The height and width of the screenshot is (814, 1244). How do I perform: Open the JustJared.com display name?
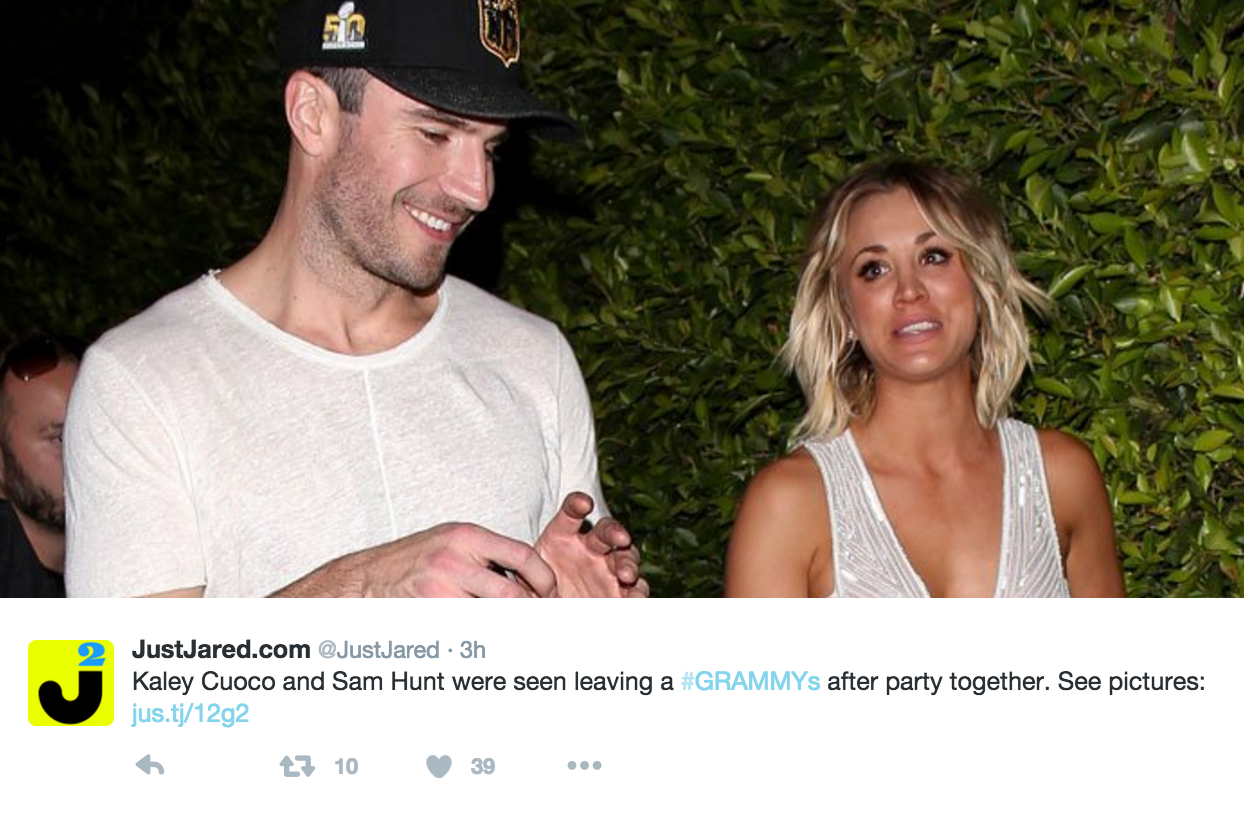(x=221, y=649)
